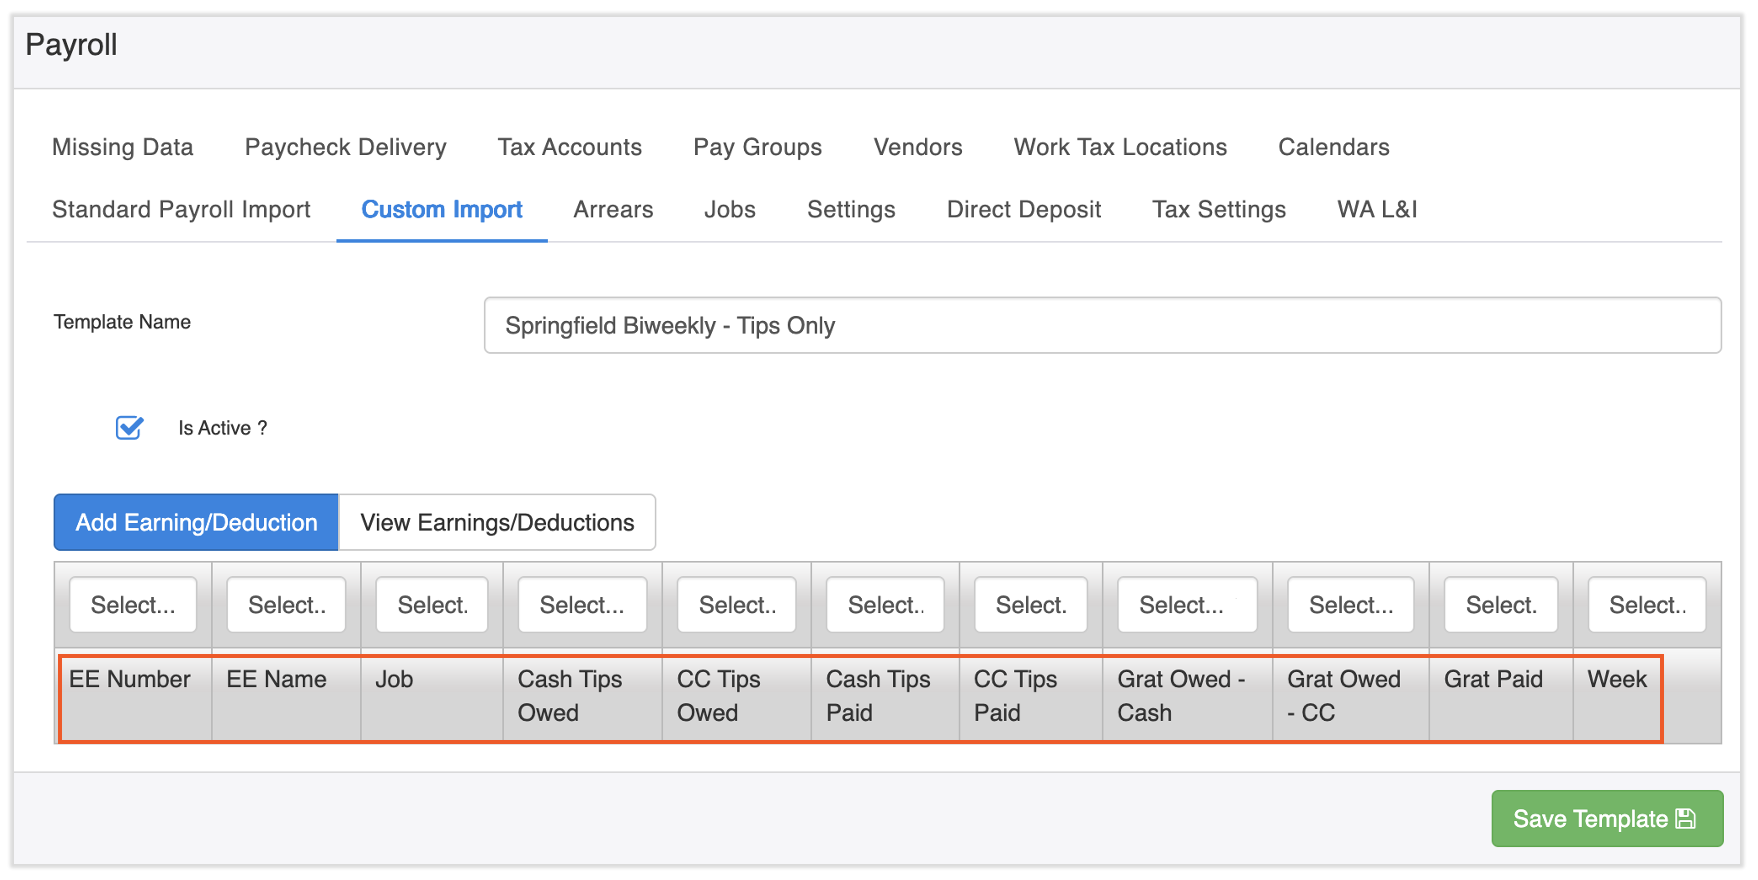This screenshot has height=880, width=1758.
Task: Open the WA L&I tab
Action: point(1377,209)
